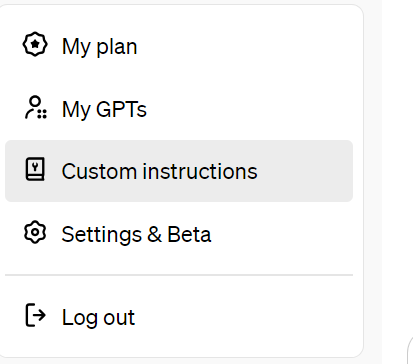This screenshot has width=413, height=364.
Task: Click the exit arrow icon beside Log out
Action: coord(35,315)
